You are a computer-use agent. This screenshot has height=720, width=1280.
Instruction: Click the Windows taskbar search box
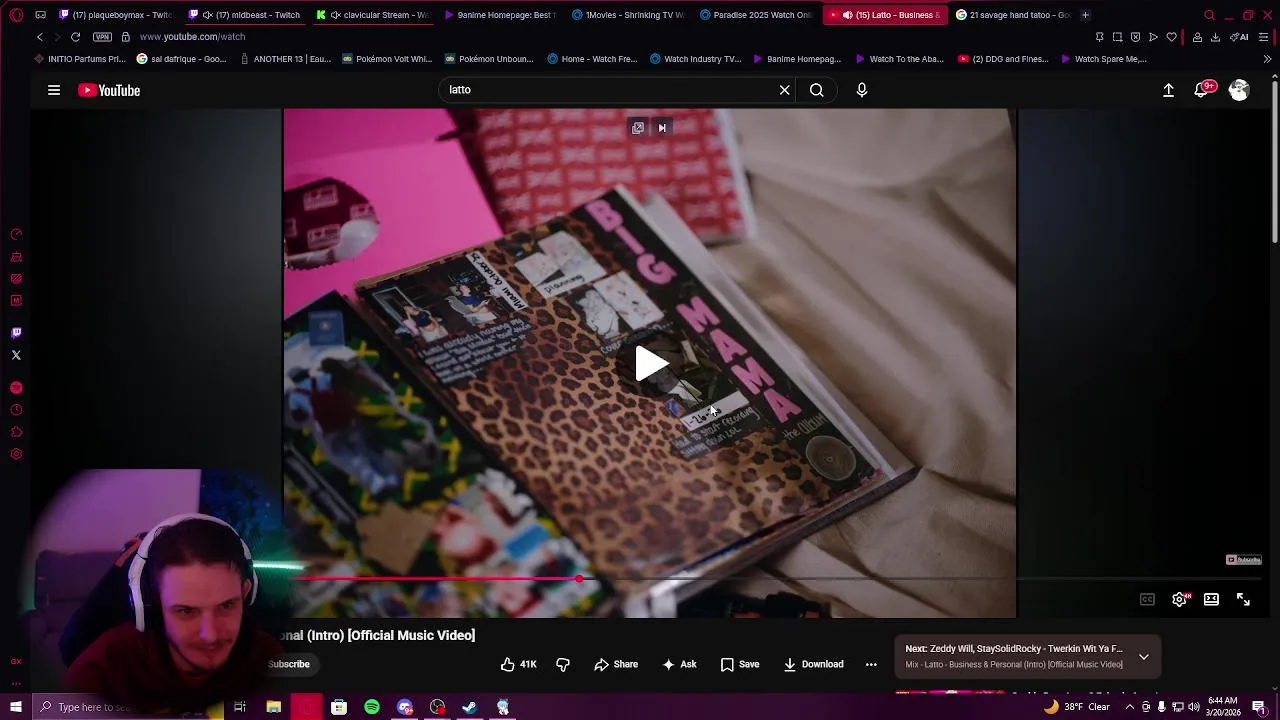point(128,707)
